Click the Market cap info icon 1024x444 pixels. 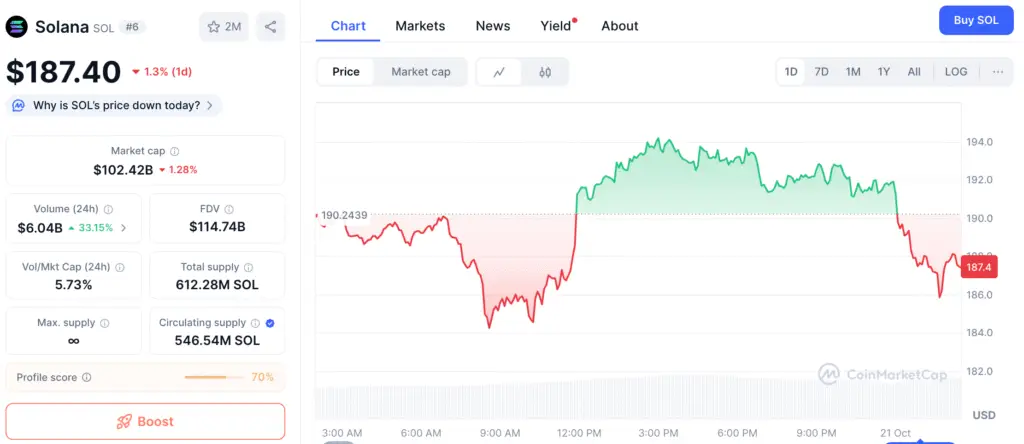tap(174, 151)
